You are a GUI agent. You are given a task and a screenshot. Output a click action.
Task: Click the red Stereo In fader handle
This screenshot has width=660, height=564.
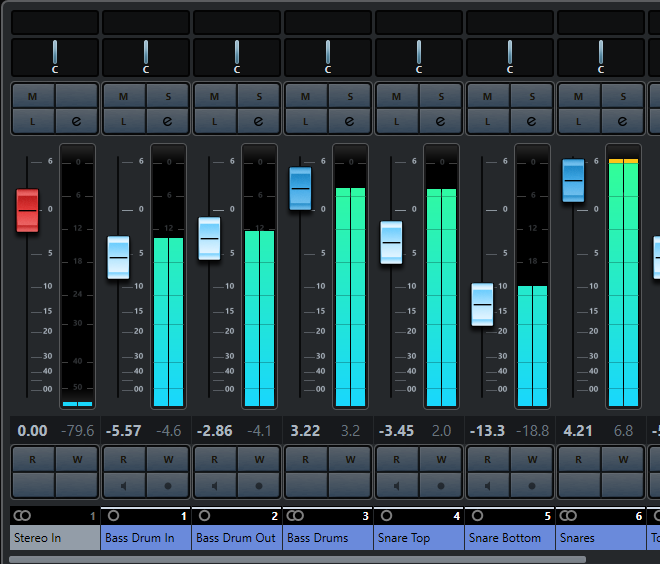pos(27,210)
